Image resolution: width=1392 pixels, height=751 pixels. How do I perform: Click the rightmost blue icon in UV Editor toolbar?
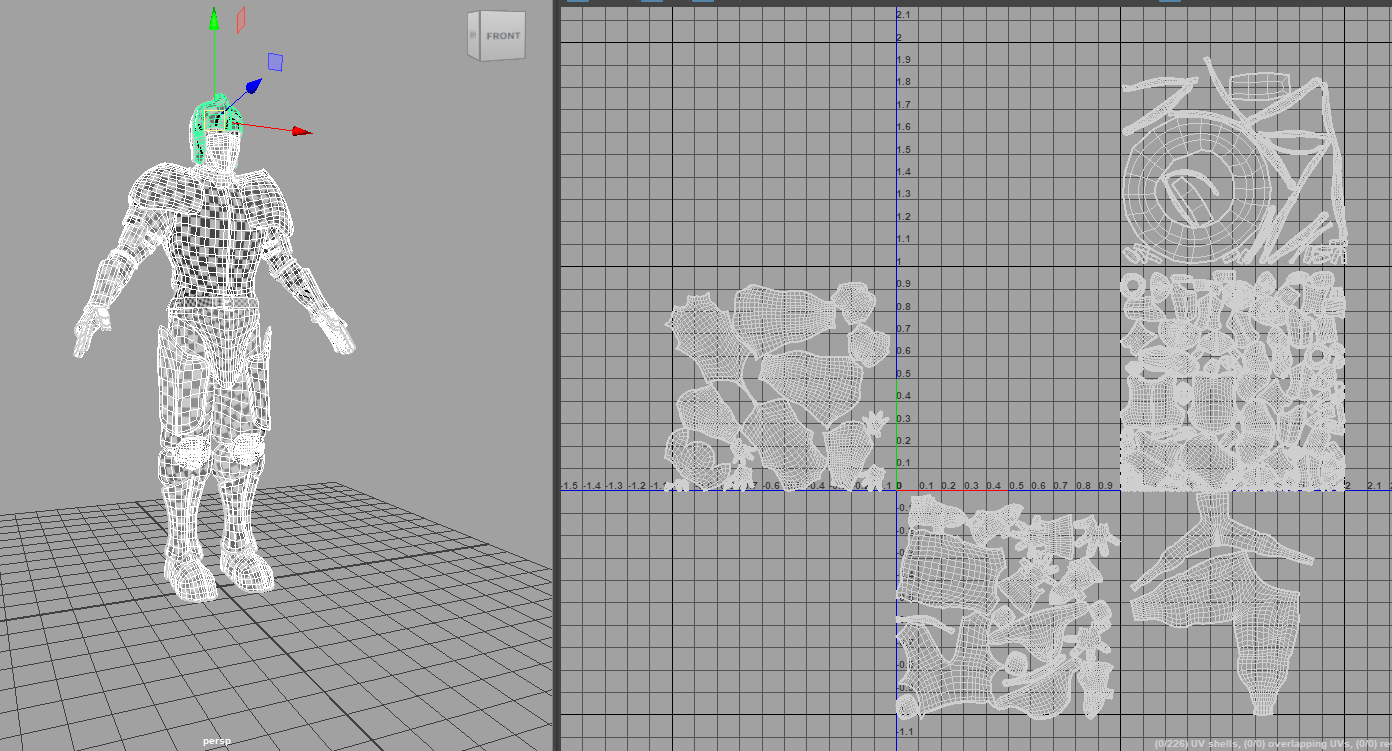pos(1170,3)
